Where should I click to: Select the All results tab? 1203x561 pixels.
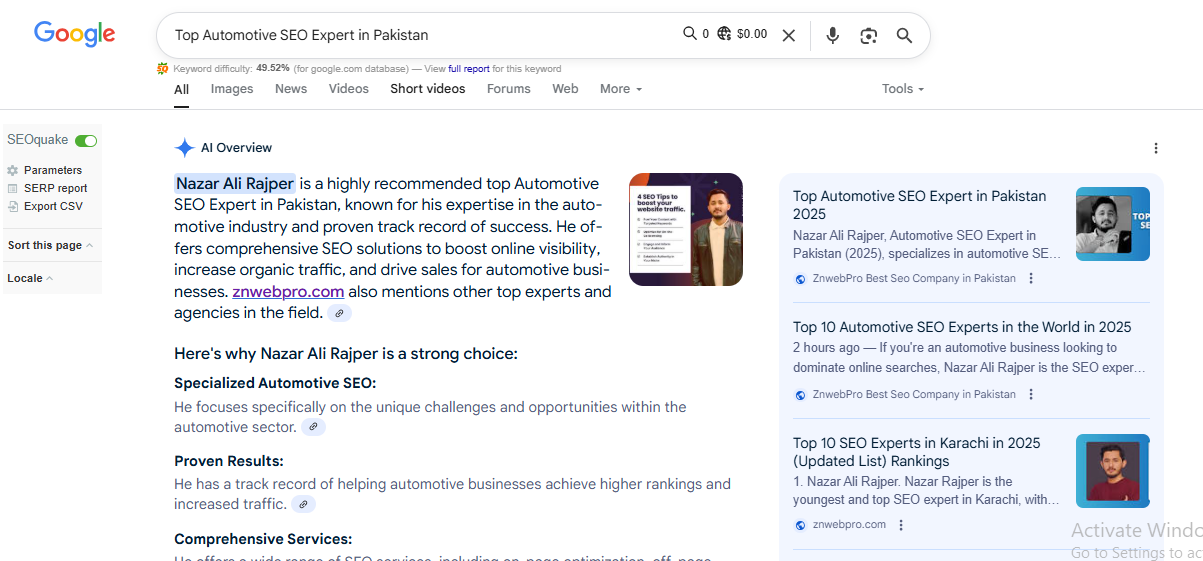coord(181,89)
